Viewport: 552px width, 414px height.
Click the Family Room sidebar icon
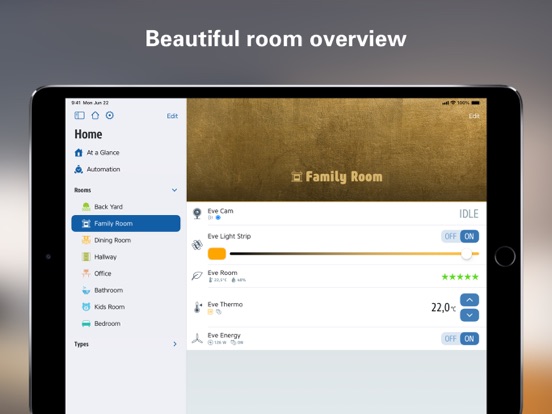coord(86,224)
